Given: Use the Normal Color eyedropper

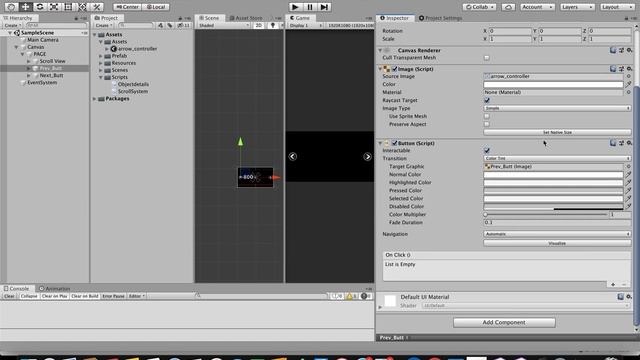Looking at the screenshot, I should [629, 174].
